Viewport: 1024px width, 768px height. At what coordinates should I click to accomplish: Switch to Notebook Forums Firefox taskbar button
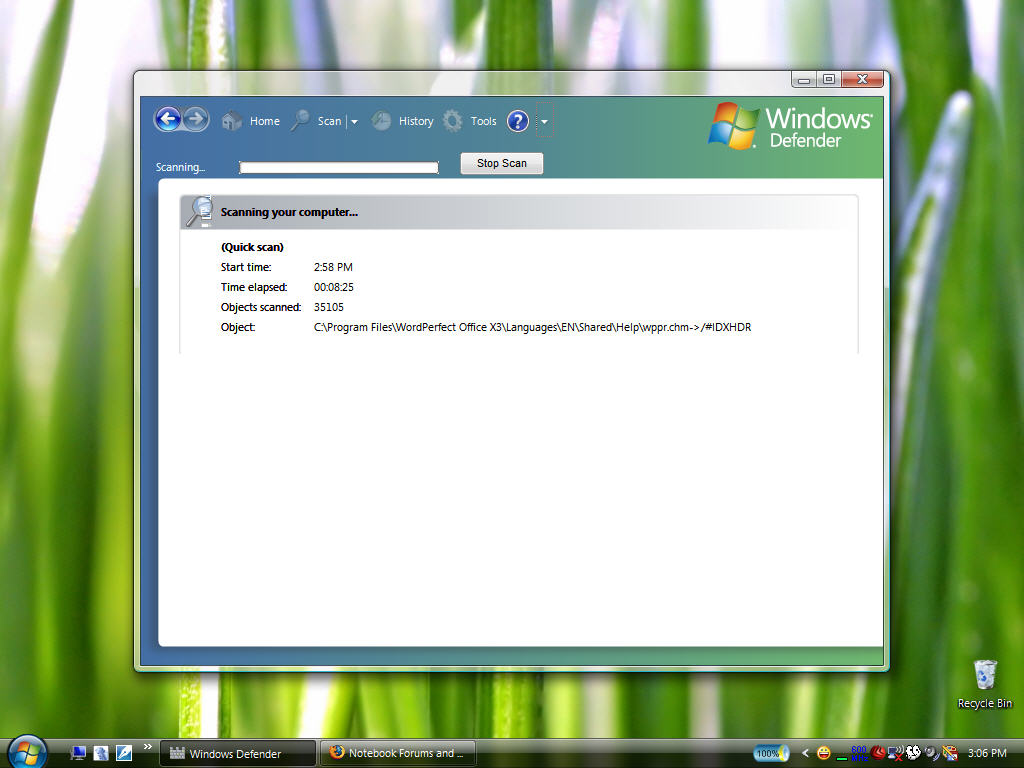pyautogui.click(x=398, y=754)
